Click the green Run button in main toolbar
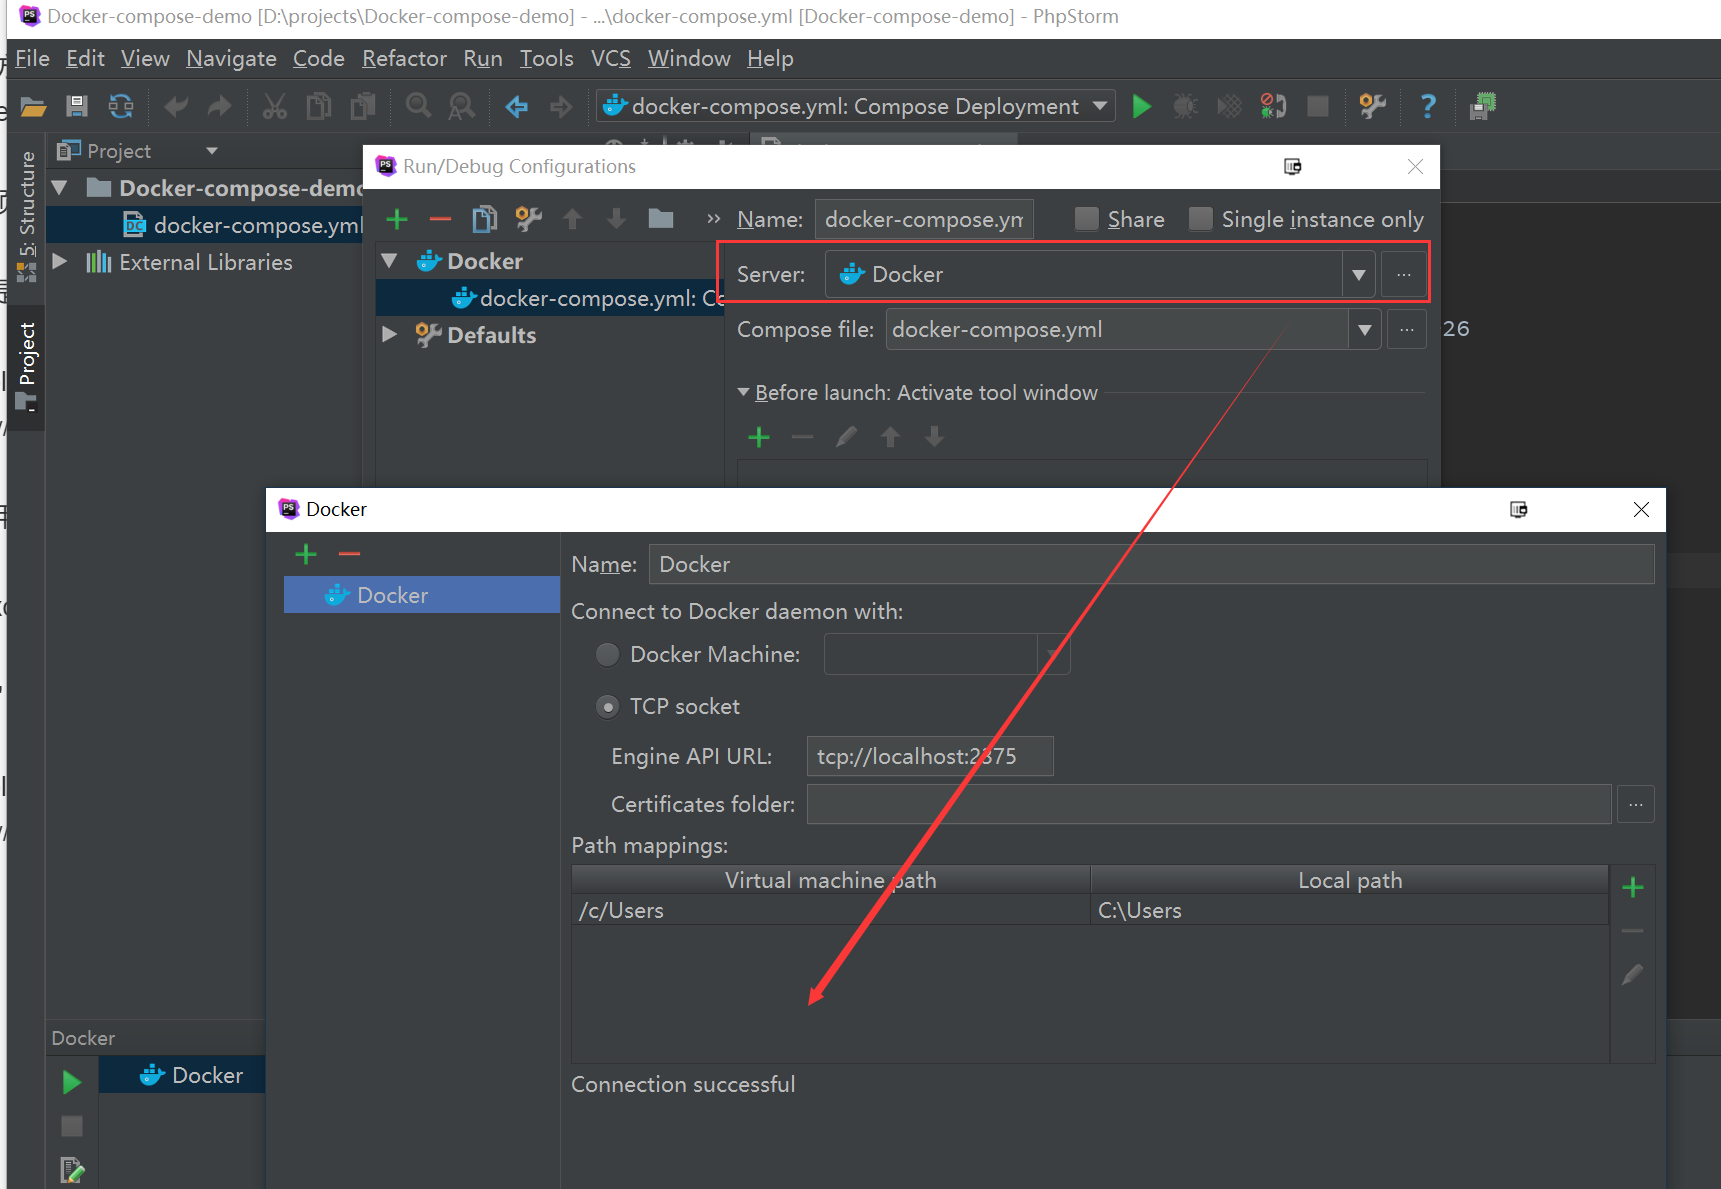The height and width of the screenshot is (1189, 1721). coord(1141,106)
